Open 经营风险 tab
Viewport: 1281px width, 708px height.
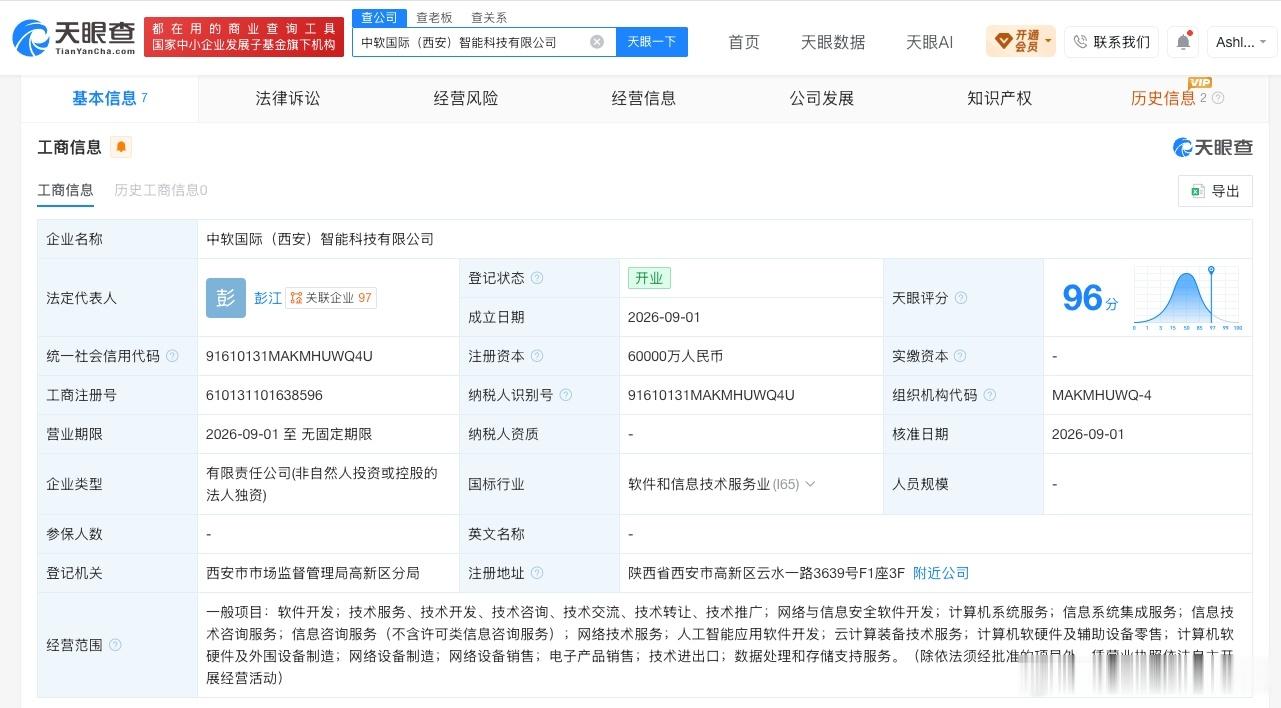pyautogui.click(x=466, y=98)
